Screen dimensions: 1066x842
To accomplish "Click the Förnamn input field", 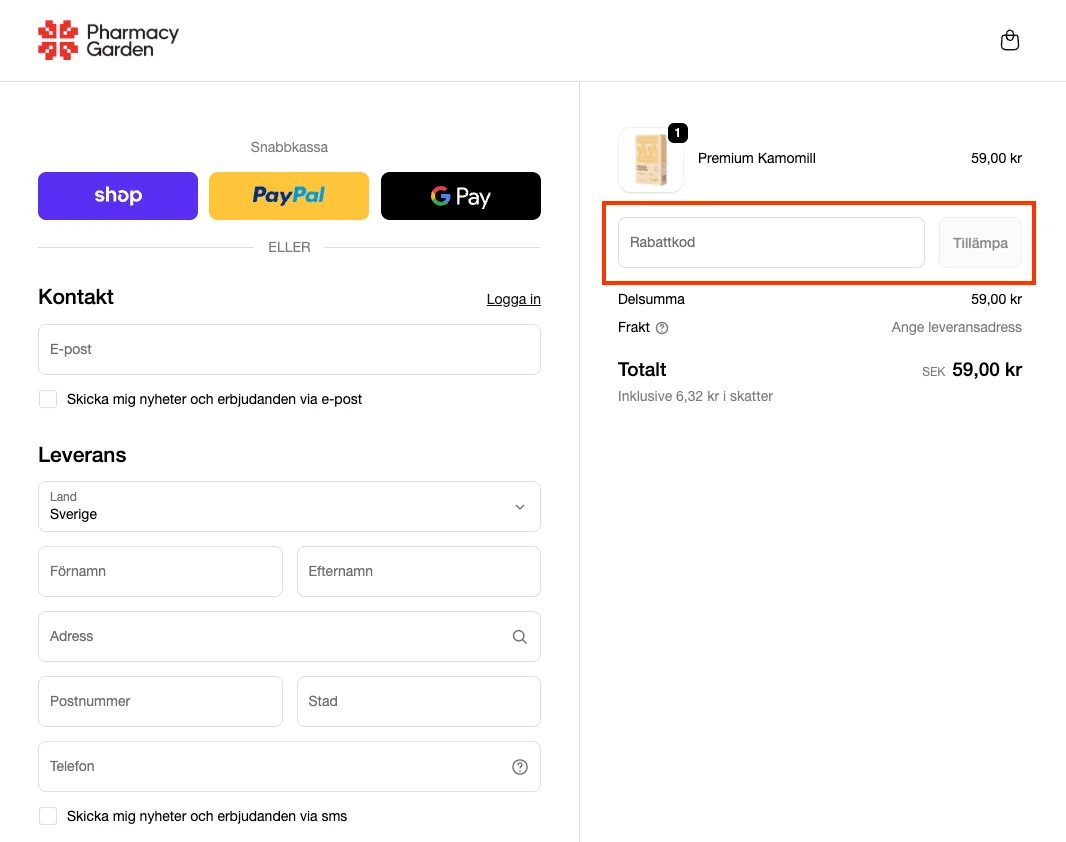I will [x=160, y=572].
